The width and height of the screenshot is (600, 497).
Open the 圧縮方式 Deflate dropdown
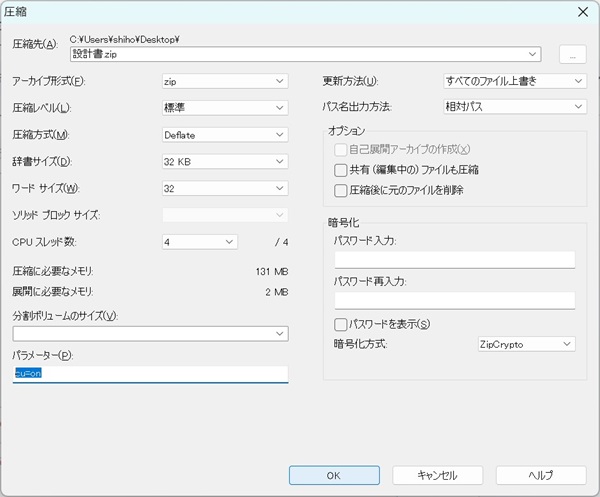click(x=225, y=135)
